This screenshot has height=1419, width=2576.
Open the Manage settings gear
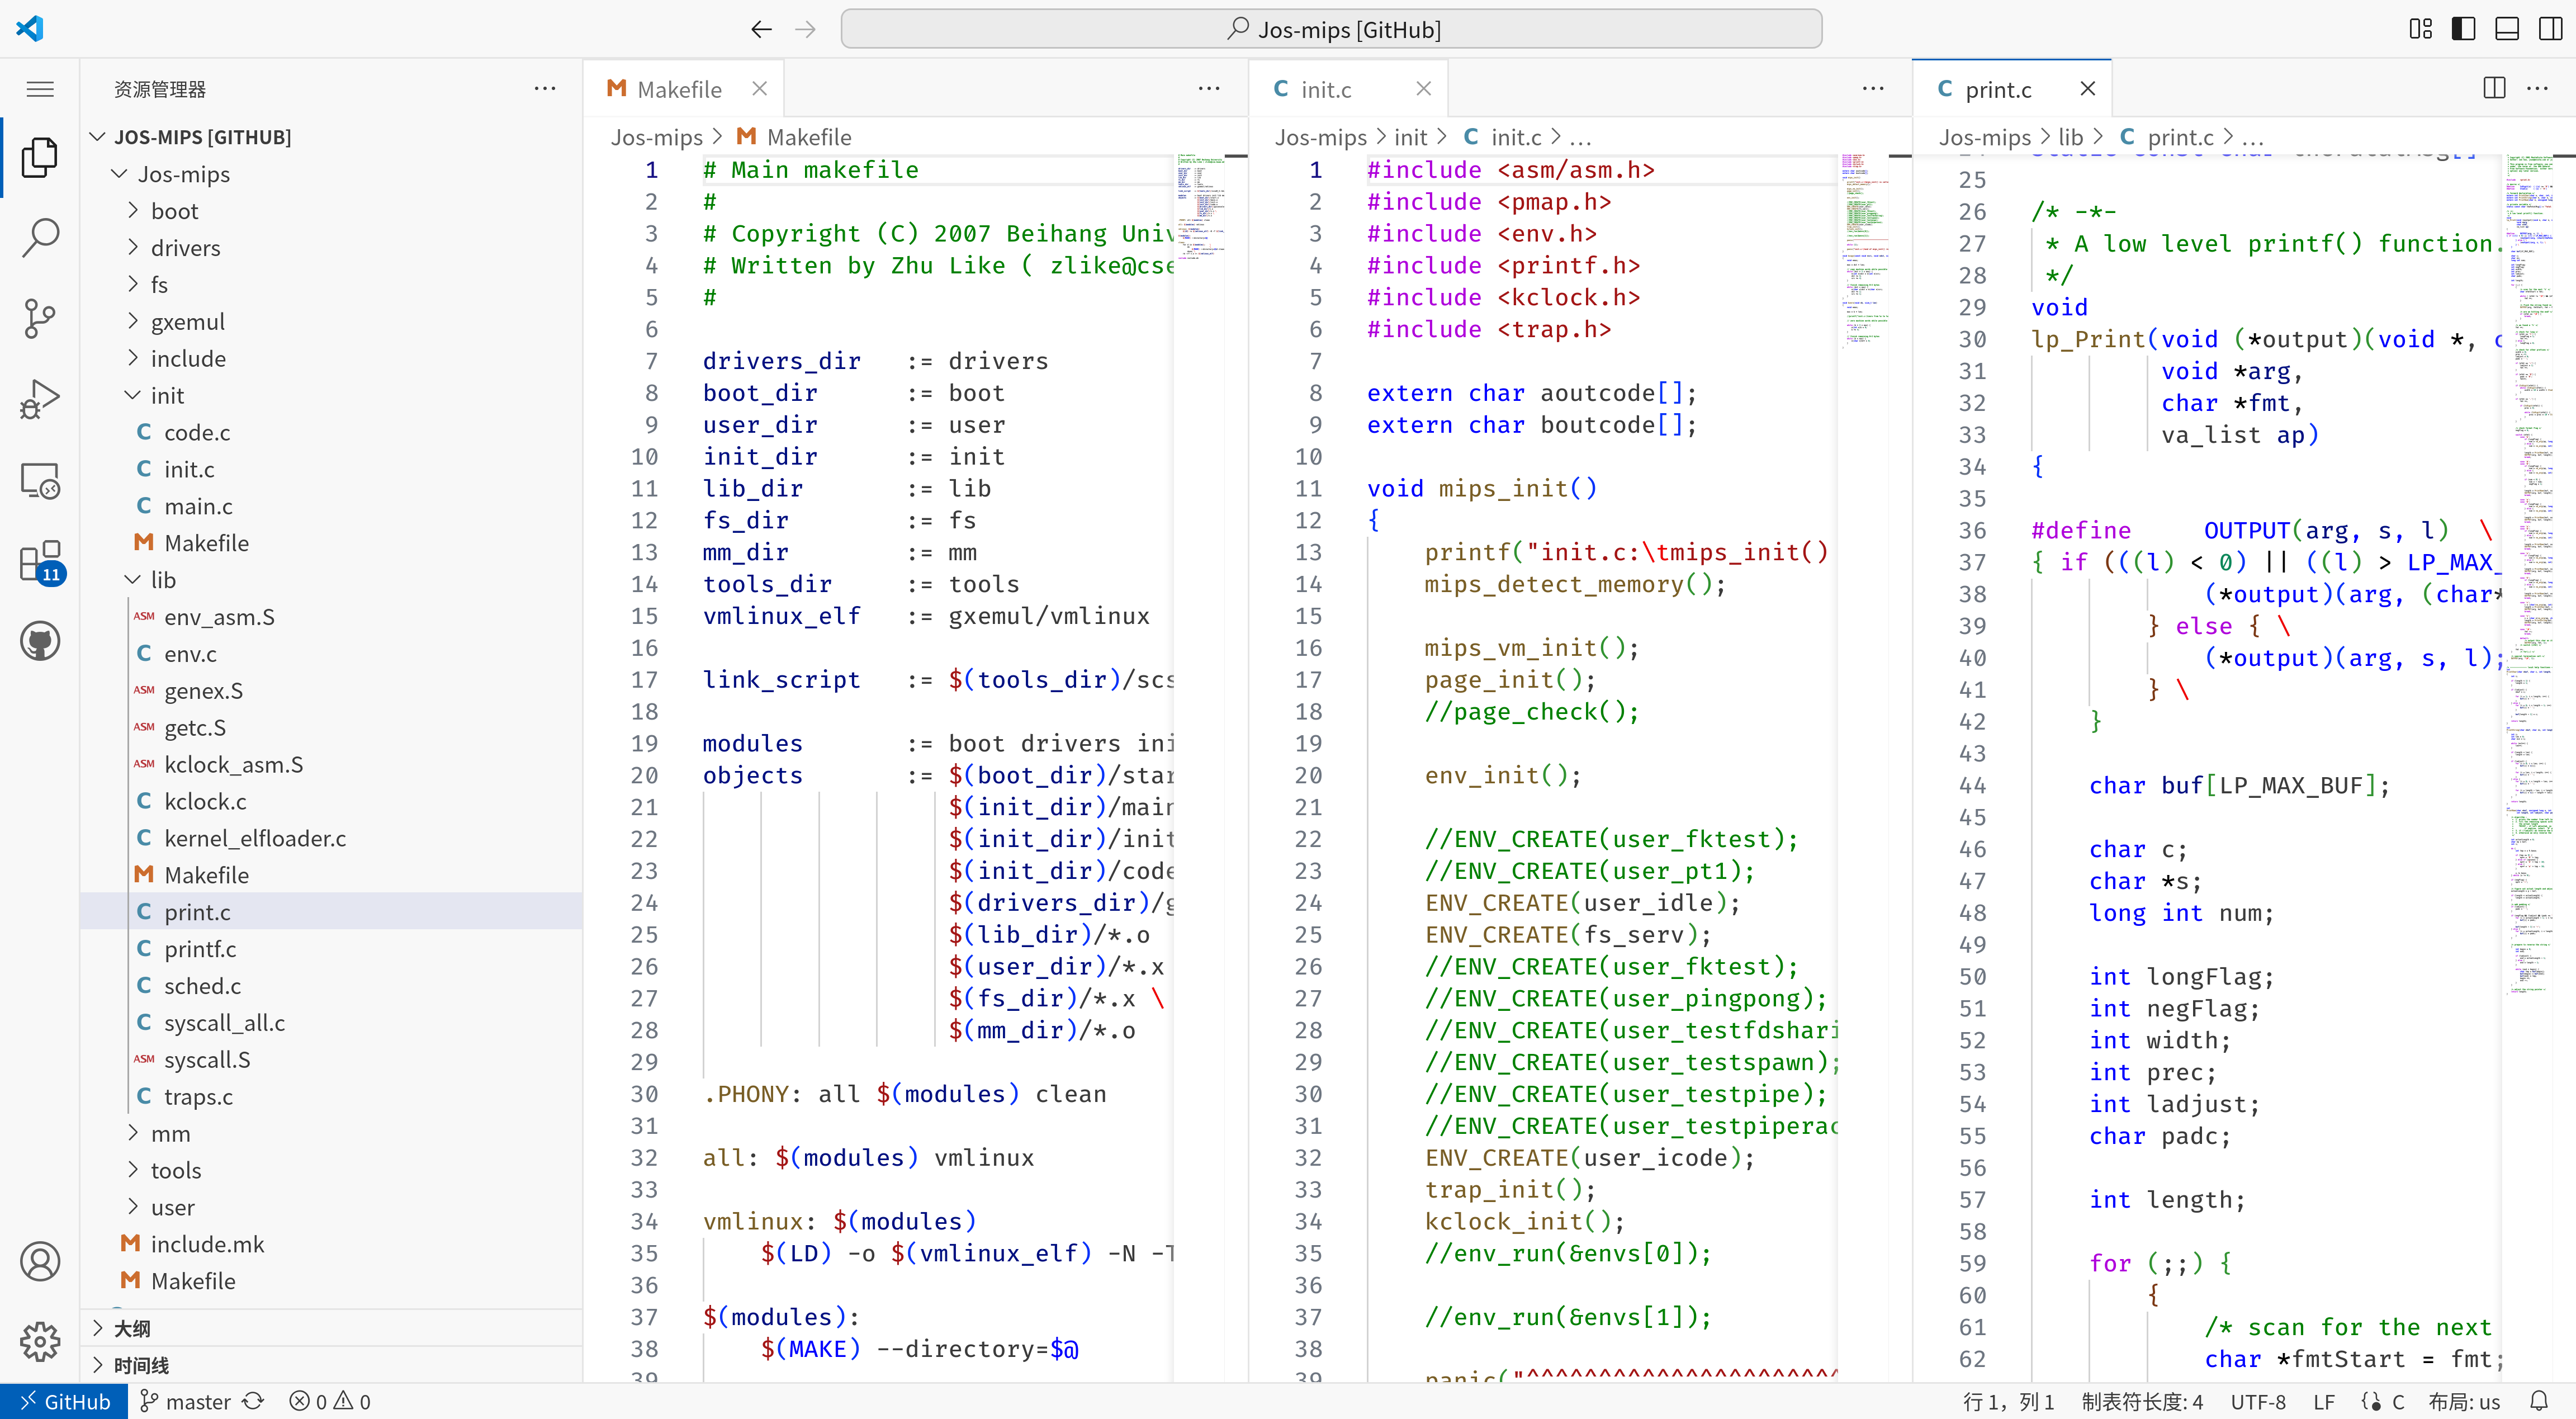pos(40,1342)
